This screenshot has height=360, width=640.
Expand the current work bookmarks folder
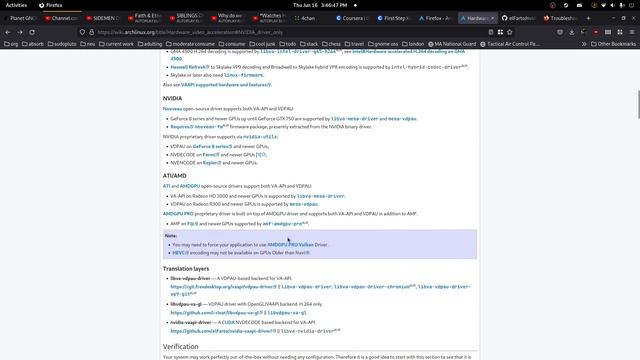click(x=116, y=44)
